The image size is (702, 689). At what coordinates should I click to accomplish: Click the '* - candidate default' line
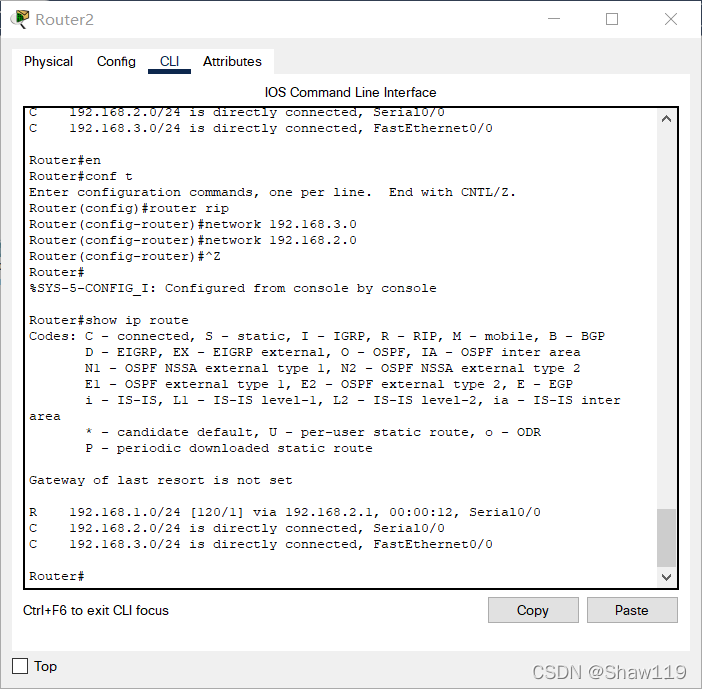tap(313, 432)
